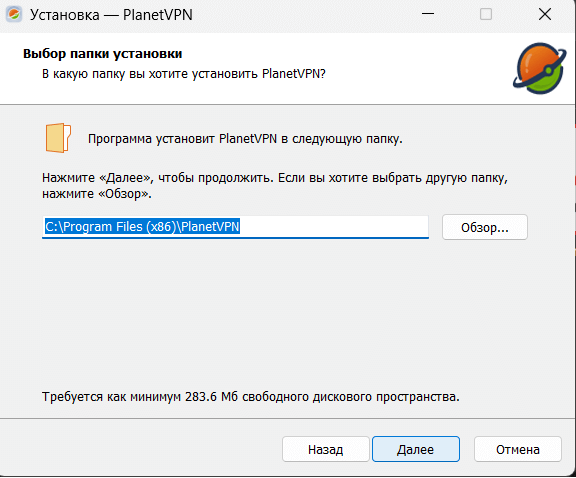
Task: Click the yellow folder icon
Action: pyautogui.click(x=58, y=138)
